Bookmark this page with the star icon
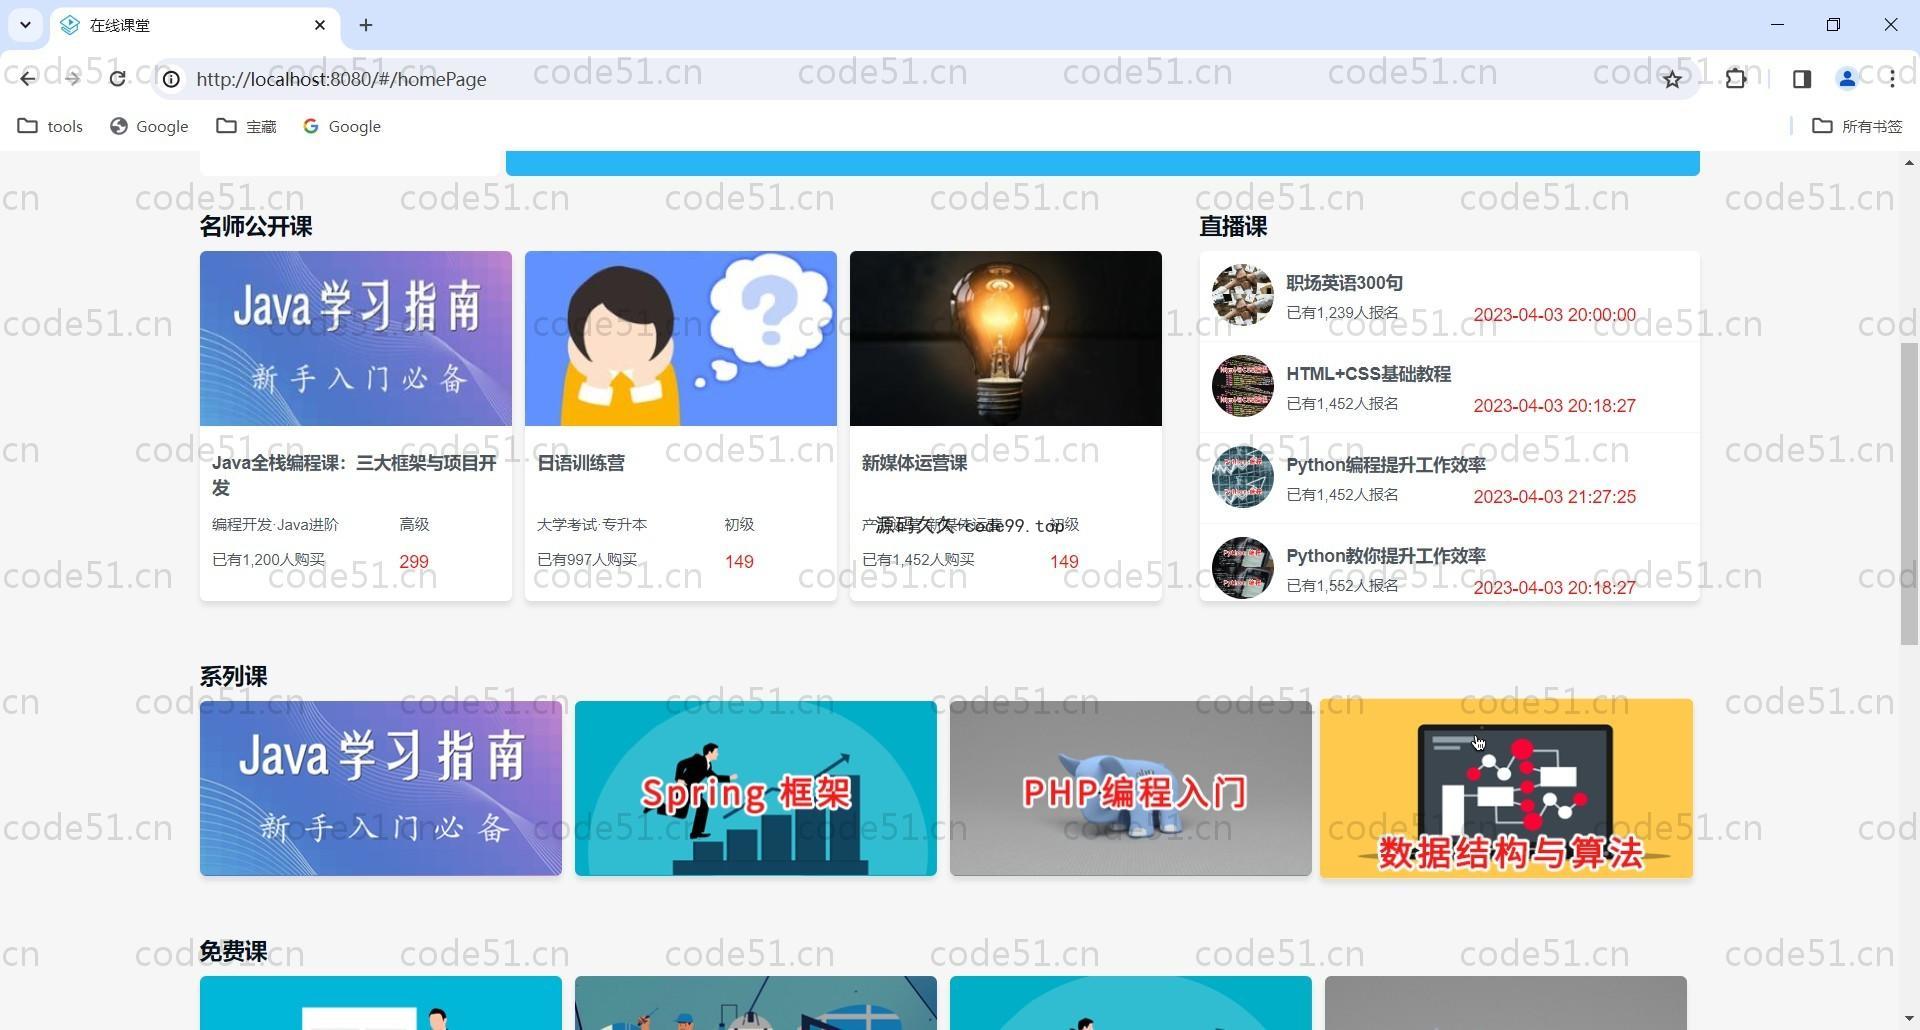This screenshot has width=1920, height=1030. (x=1672, y=79)
